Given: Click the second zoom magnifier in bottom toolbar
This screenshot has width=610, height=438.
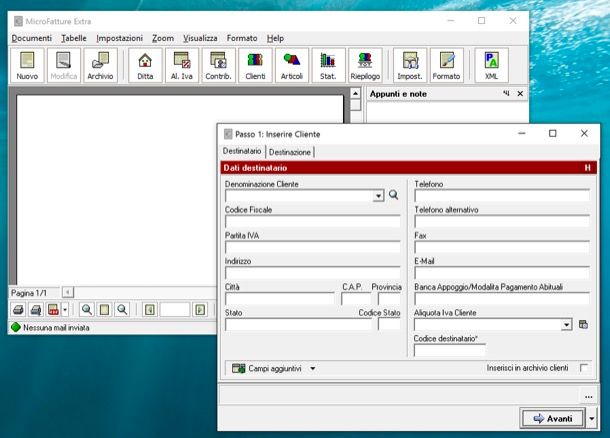Looking at the screenshot, I should [122, 310].
